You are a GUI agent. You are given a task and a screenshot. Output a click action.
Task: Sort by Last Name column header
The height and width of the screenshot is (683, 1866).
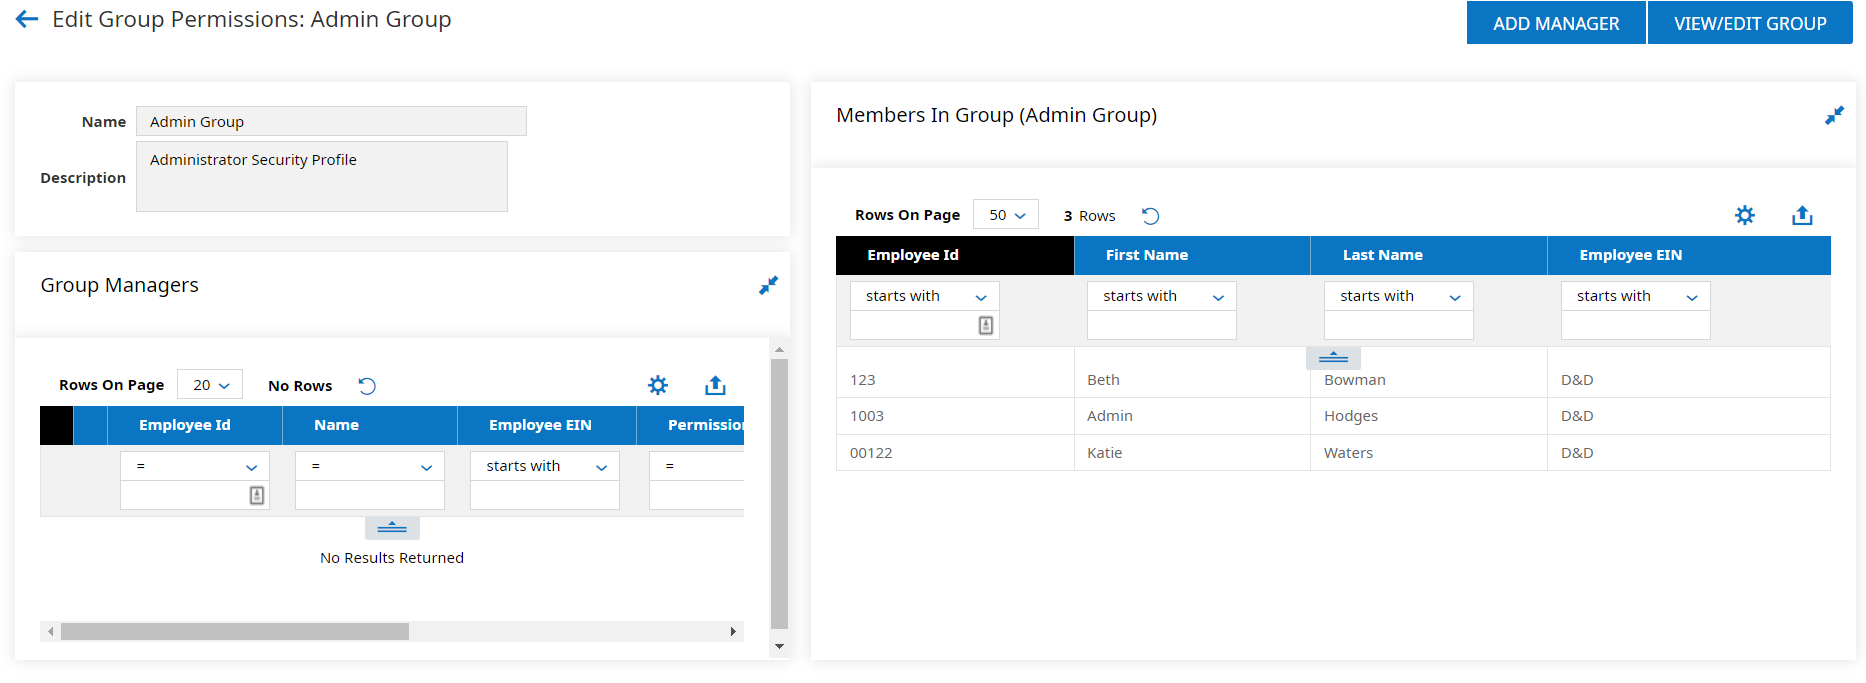[1383, 255]
